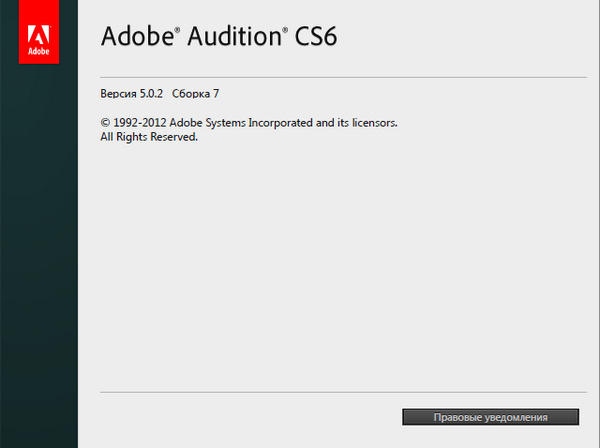Click the "All Rights Reserved." line
Screen dimensions: 600x448
[149, 137]
